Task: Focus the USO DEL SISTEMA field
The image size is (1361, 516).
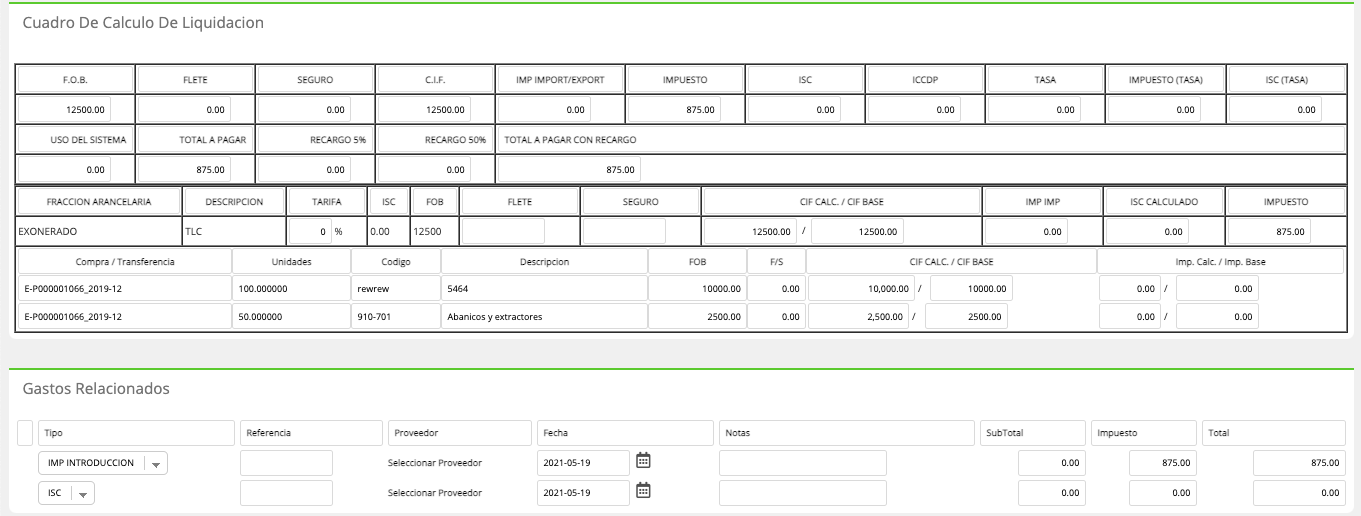Action: (65, 170)
